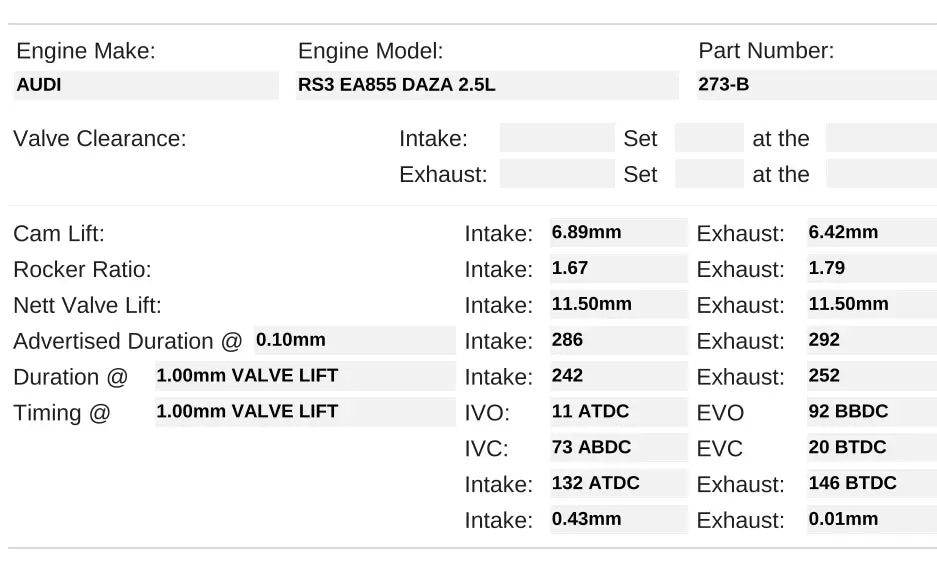Click the Exhaust field showing 0.01mm
Viewport: 937px width, 587px height.
(871, 519)
